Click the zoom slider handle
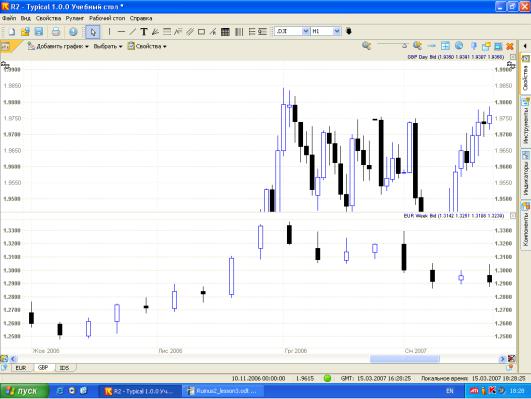This screenshot has width=531, height=399. click(x=404, y=45)
